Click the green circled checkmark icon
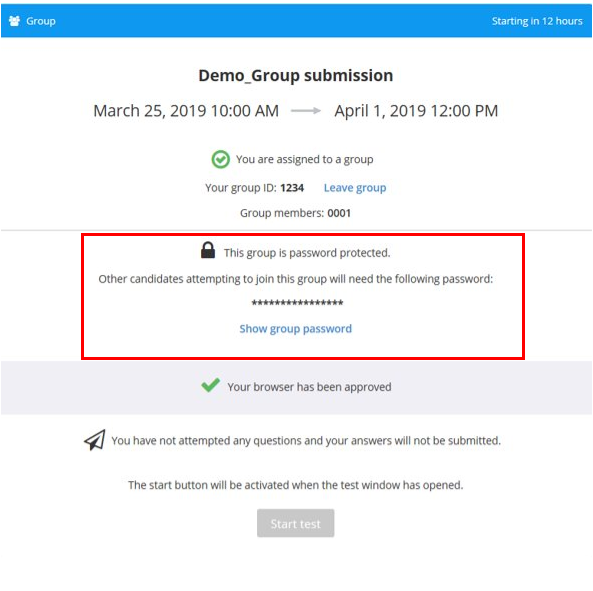Screen dimensions: 593x591 [x=220, y=159]
